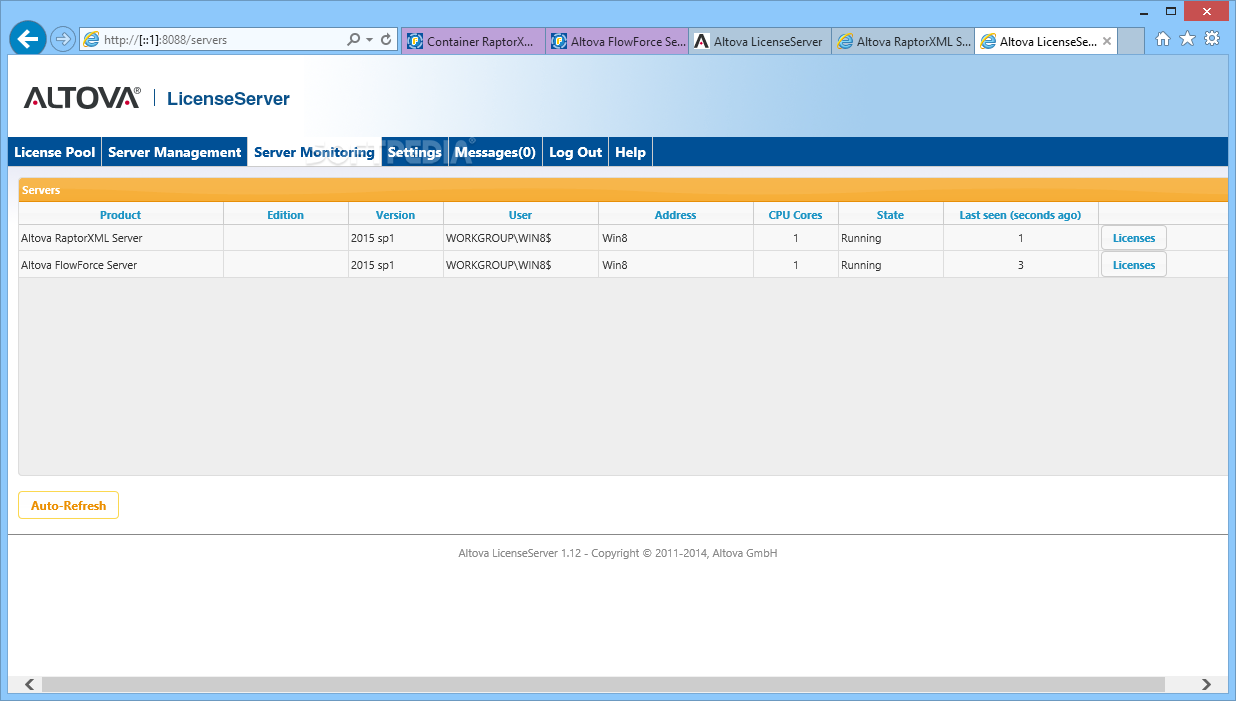Select the Server Monitoring menu tab
The width and height of the screenshot is (1236, 701).
314,152
